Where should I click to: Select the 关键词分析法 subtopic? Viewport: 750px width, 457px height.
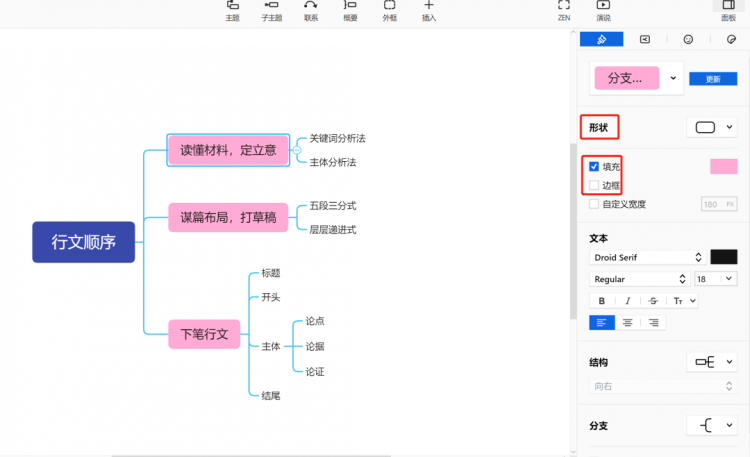tap(337, 138)
